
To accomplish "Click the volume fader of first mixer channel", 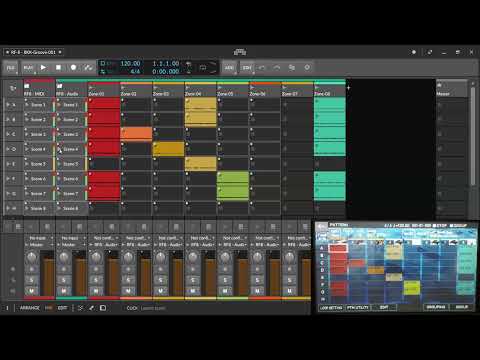I will click(48, 273).
